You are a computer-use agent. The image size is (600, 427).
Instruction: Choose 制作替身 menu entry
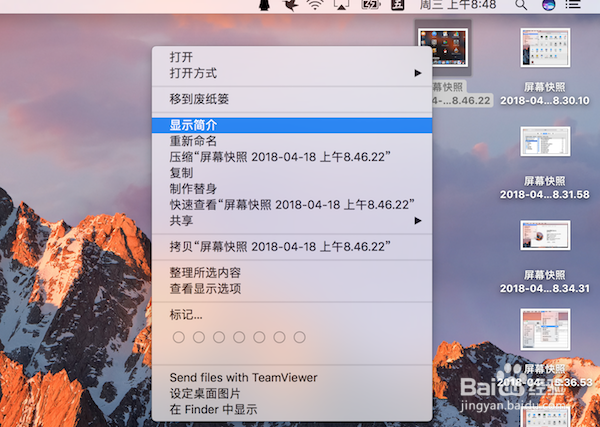292,189
